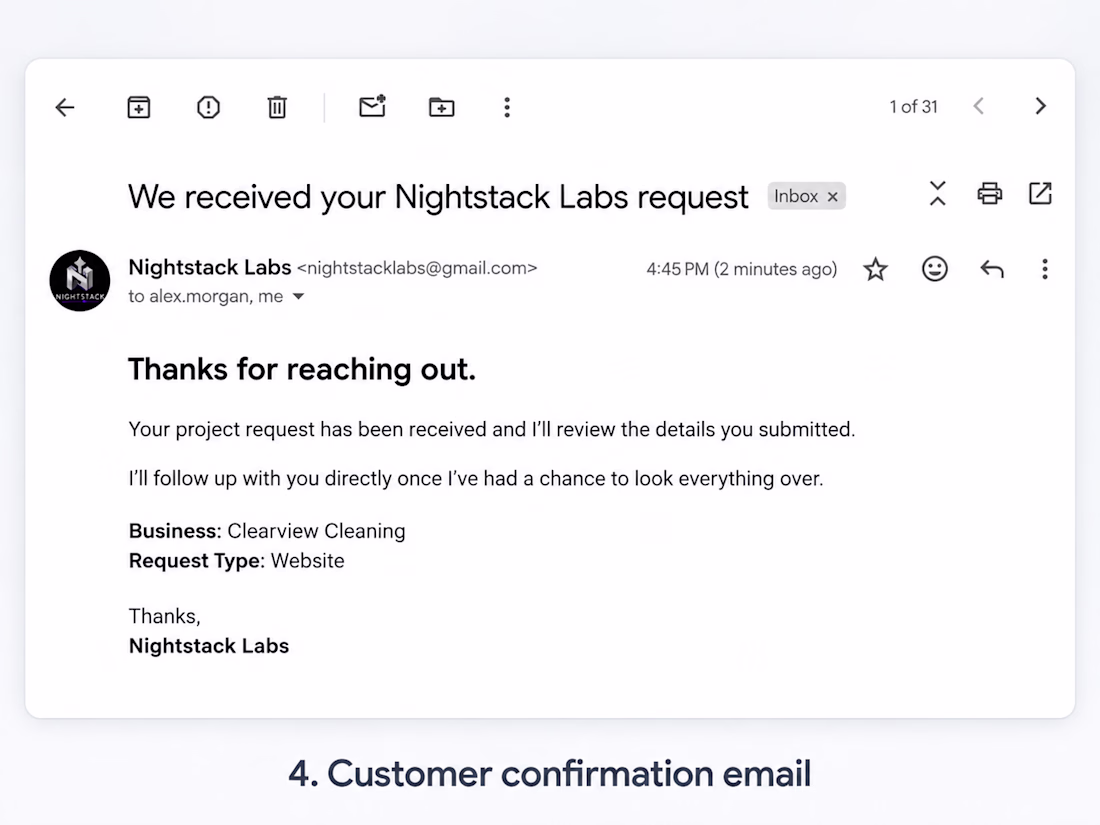Star the Nightstack Labs message
The height and width of the screenshot is (825, 1100).
tap(875, 269)
